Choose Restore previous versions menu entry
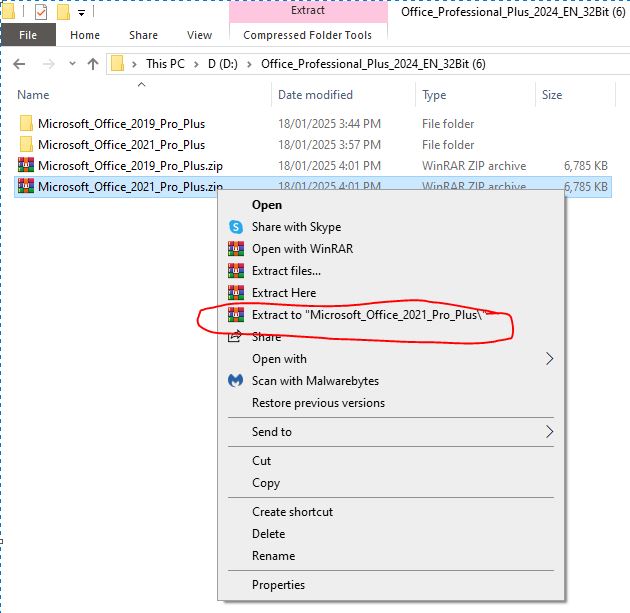This screenshot has width=630, height=613. (318, 403)
